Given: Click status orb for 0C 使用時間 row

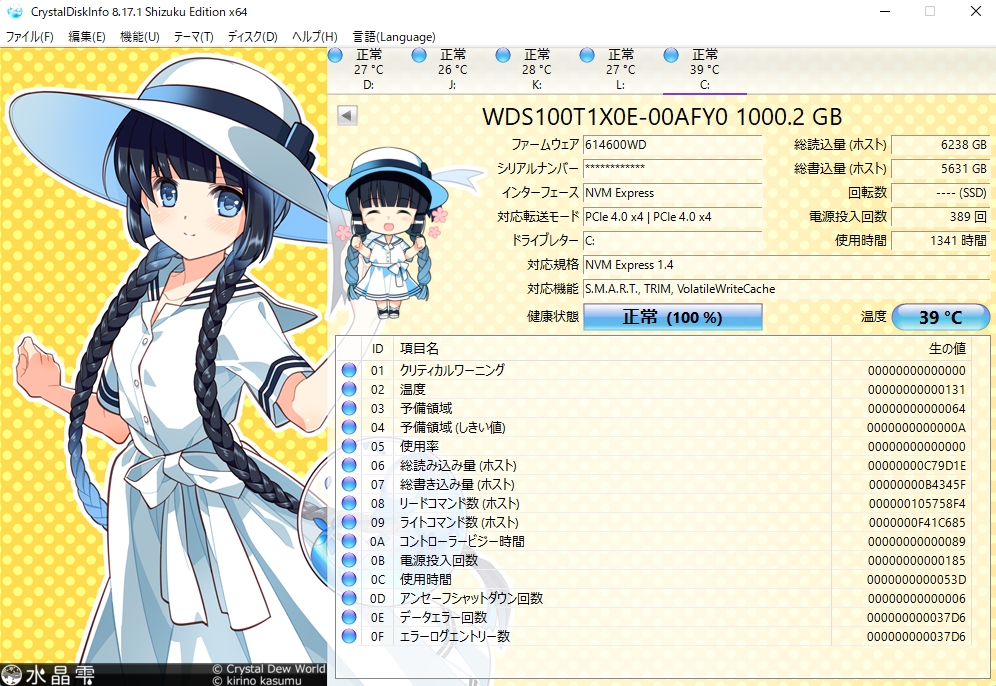Looking at the screenshot, I should point(349,579).
